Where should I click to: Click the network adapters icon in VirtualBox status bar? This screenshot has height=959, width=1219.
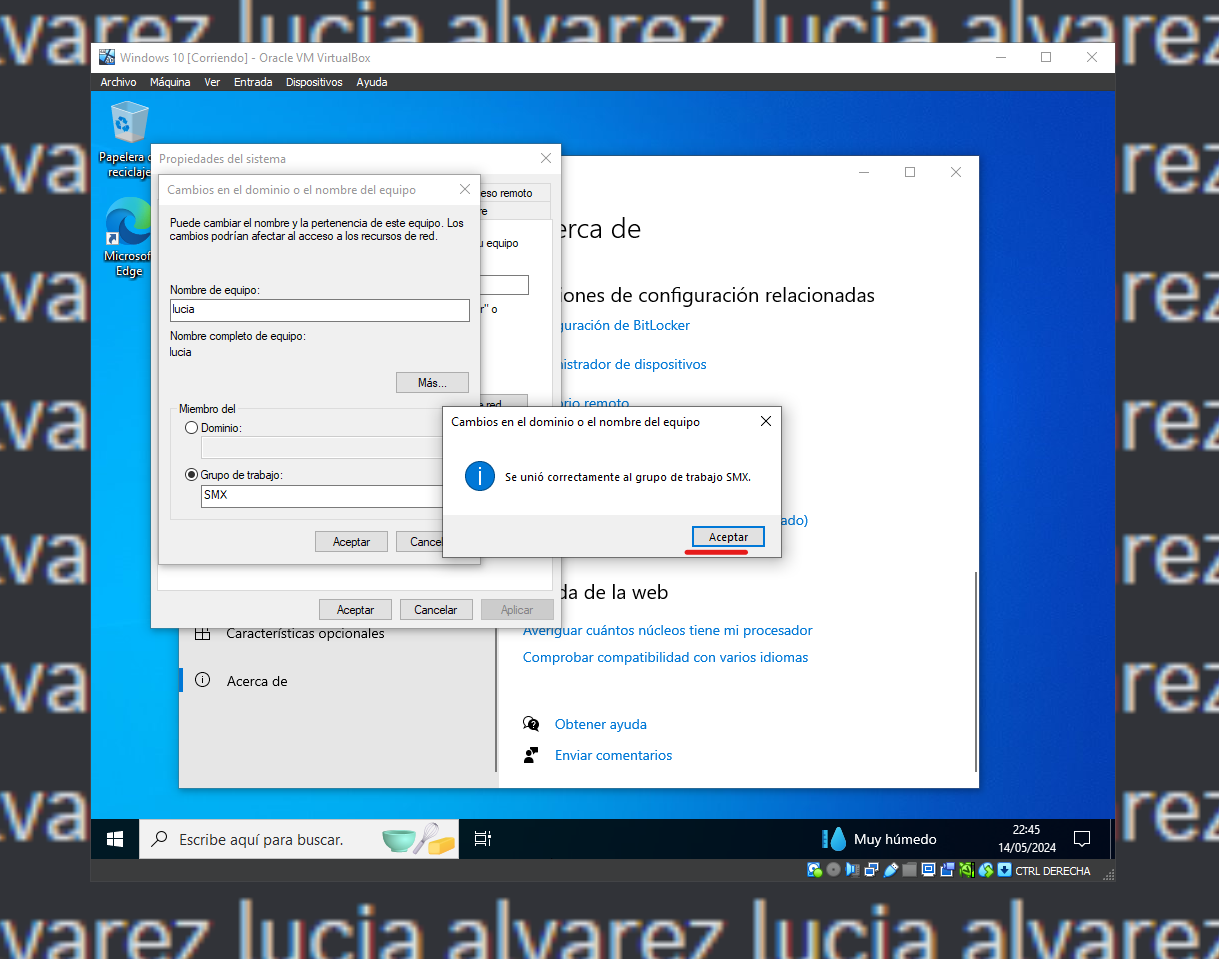click(872, 870)
